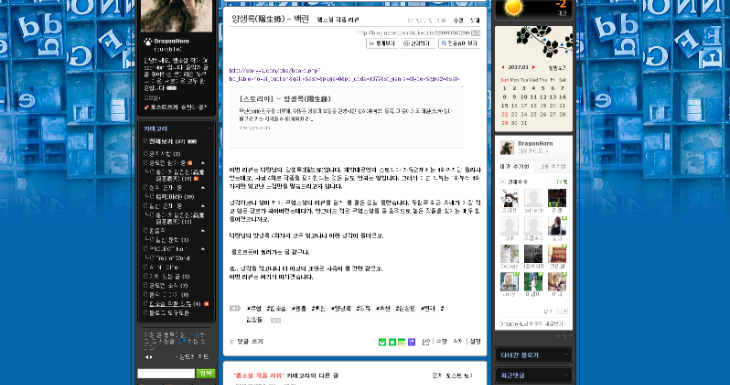This screenshot has height=385, width=730.
Task: Click the music player previous/next arrows
Action: coord(149,357)
